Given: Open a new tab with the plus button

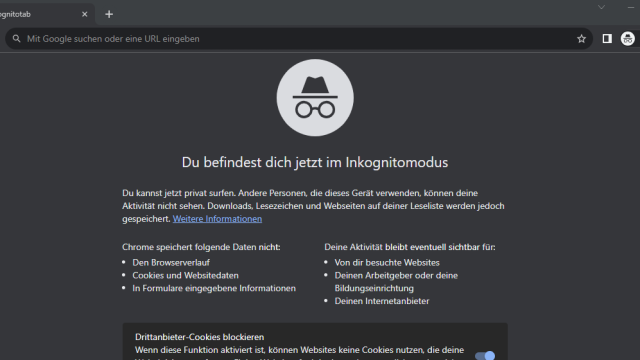Looking at the screenshot, I should [x=109, y=14].
